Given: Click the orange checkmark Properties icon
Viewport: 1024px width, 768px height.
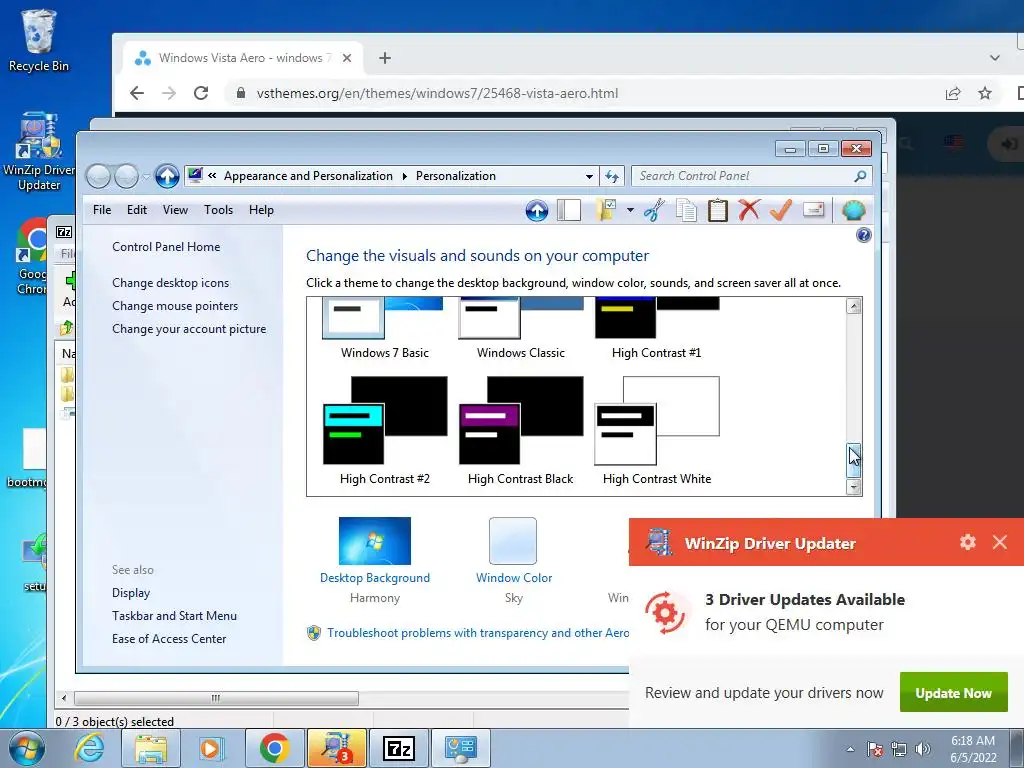Looking at the screenshot, I should [x=781, y=210].
